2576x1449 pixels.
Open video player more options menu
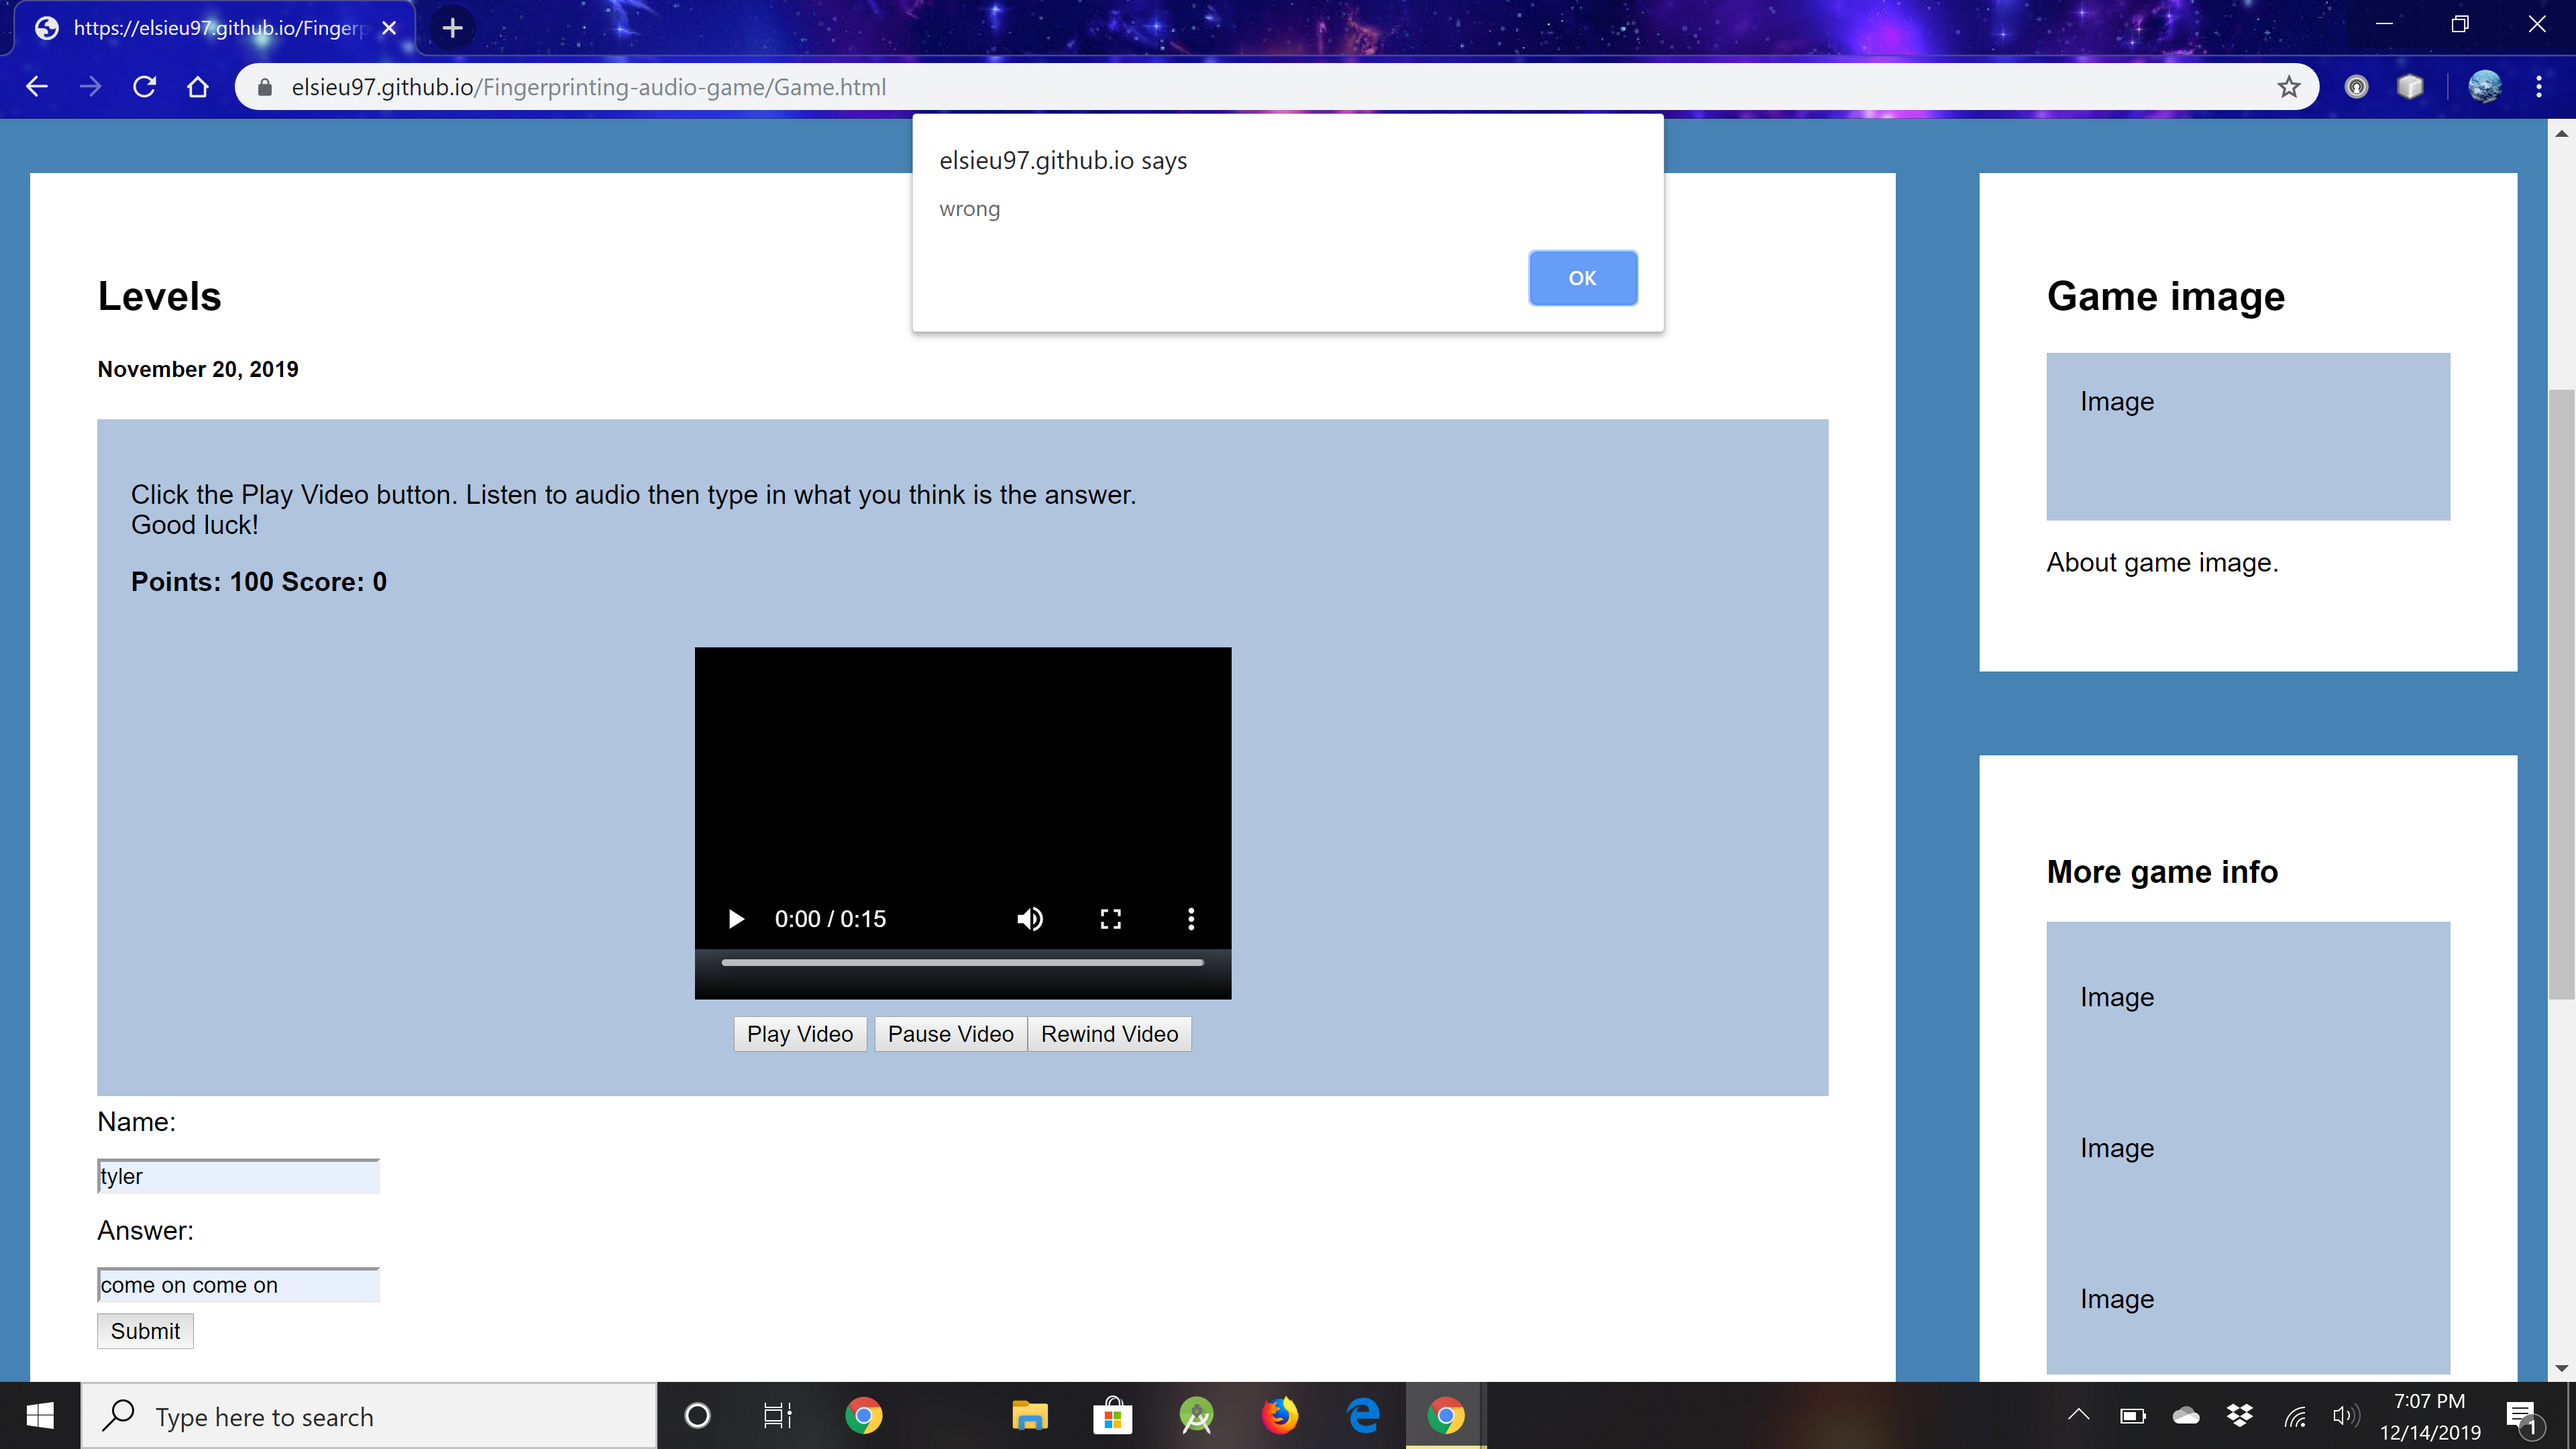(1190, 919)
